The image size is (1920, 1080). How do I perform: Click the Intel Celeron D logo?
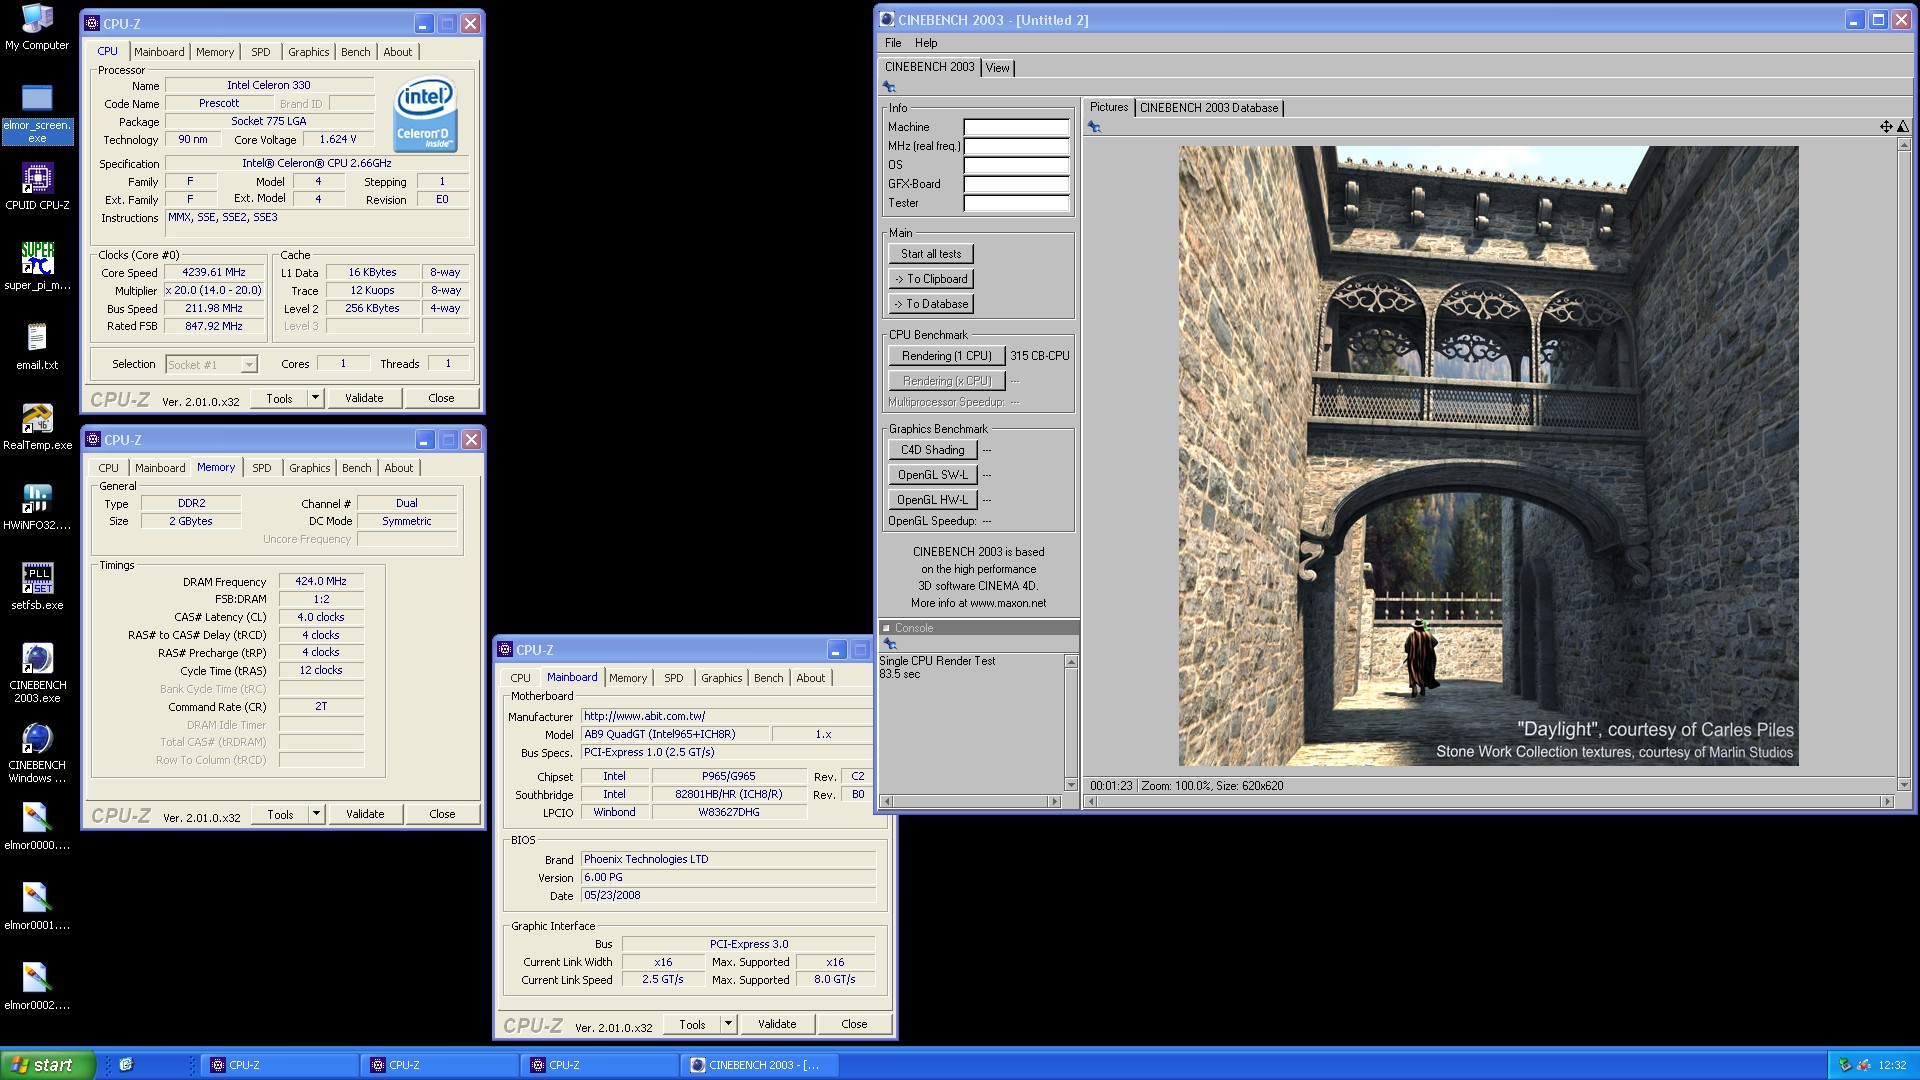(424, 115)
